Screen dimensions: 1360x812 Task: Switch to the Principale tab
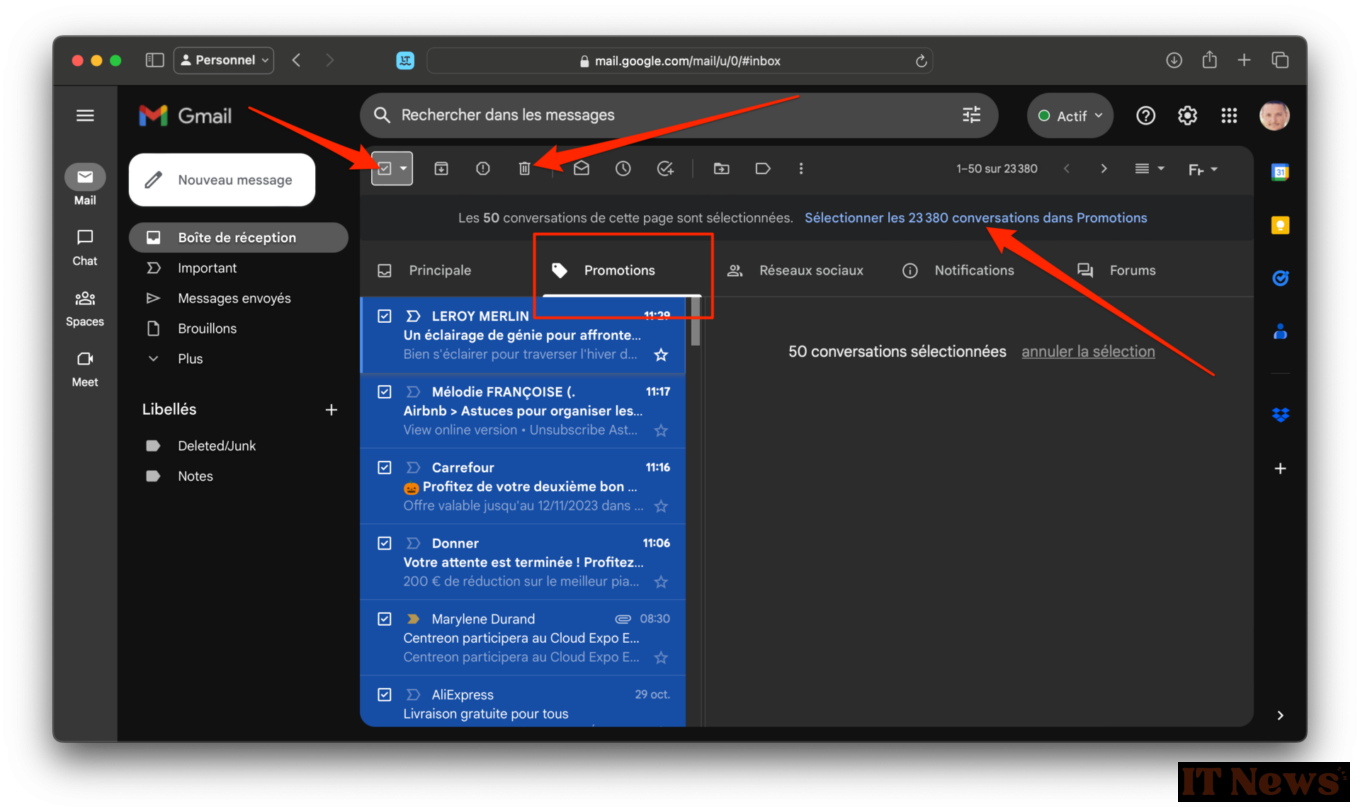coord(439,271)
